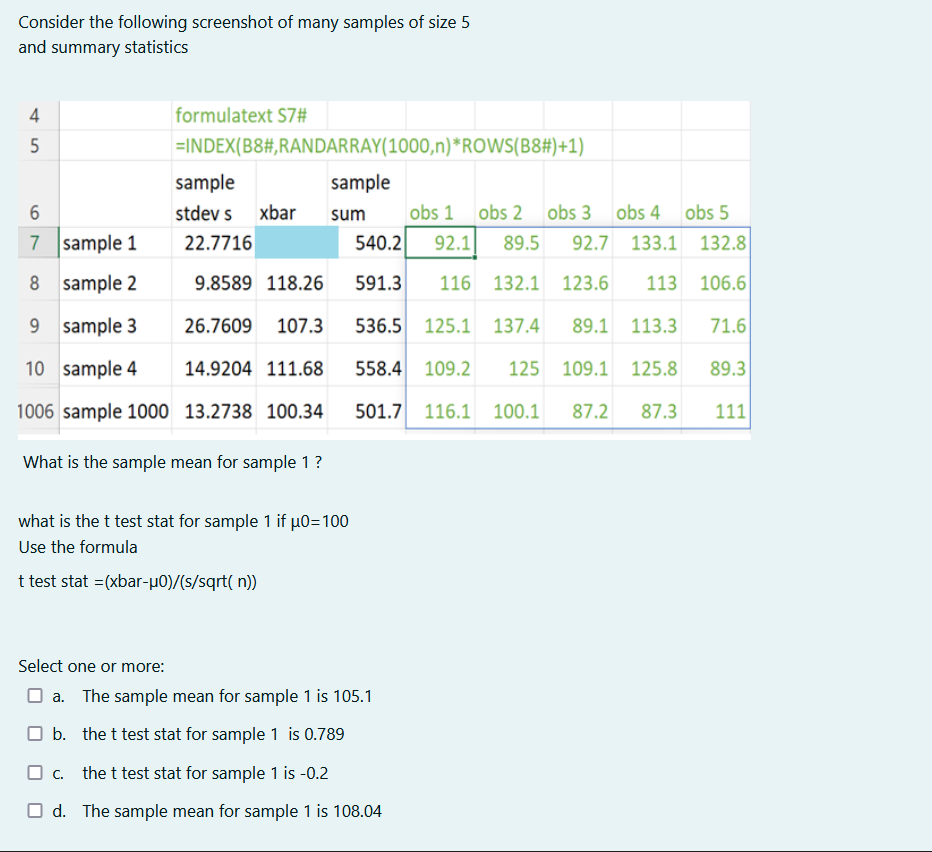Click row number 7 header
The image size is (932, 852).
point(35,242)
